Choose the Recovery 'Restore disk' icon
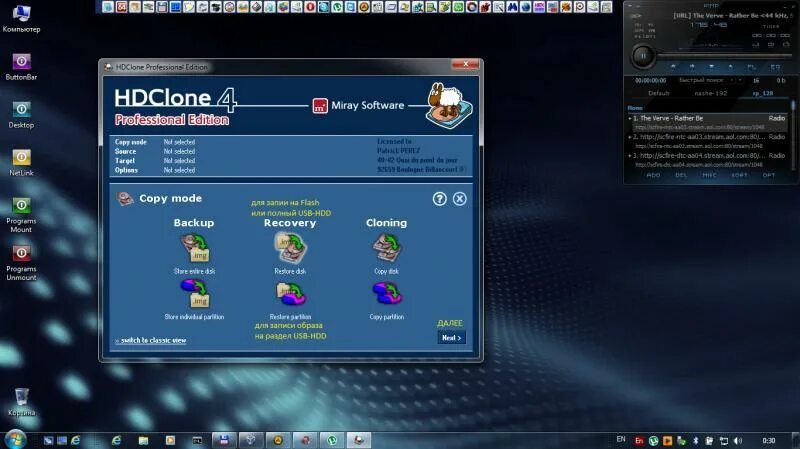The image size is (800, 449). point(290,247)
